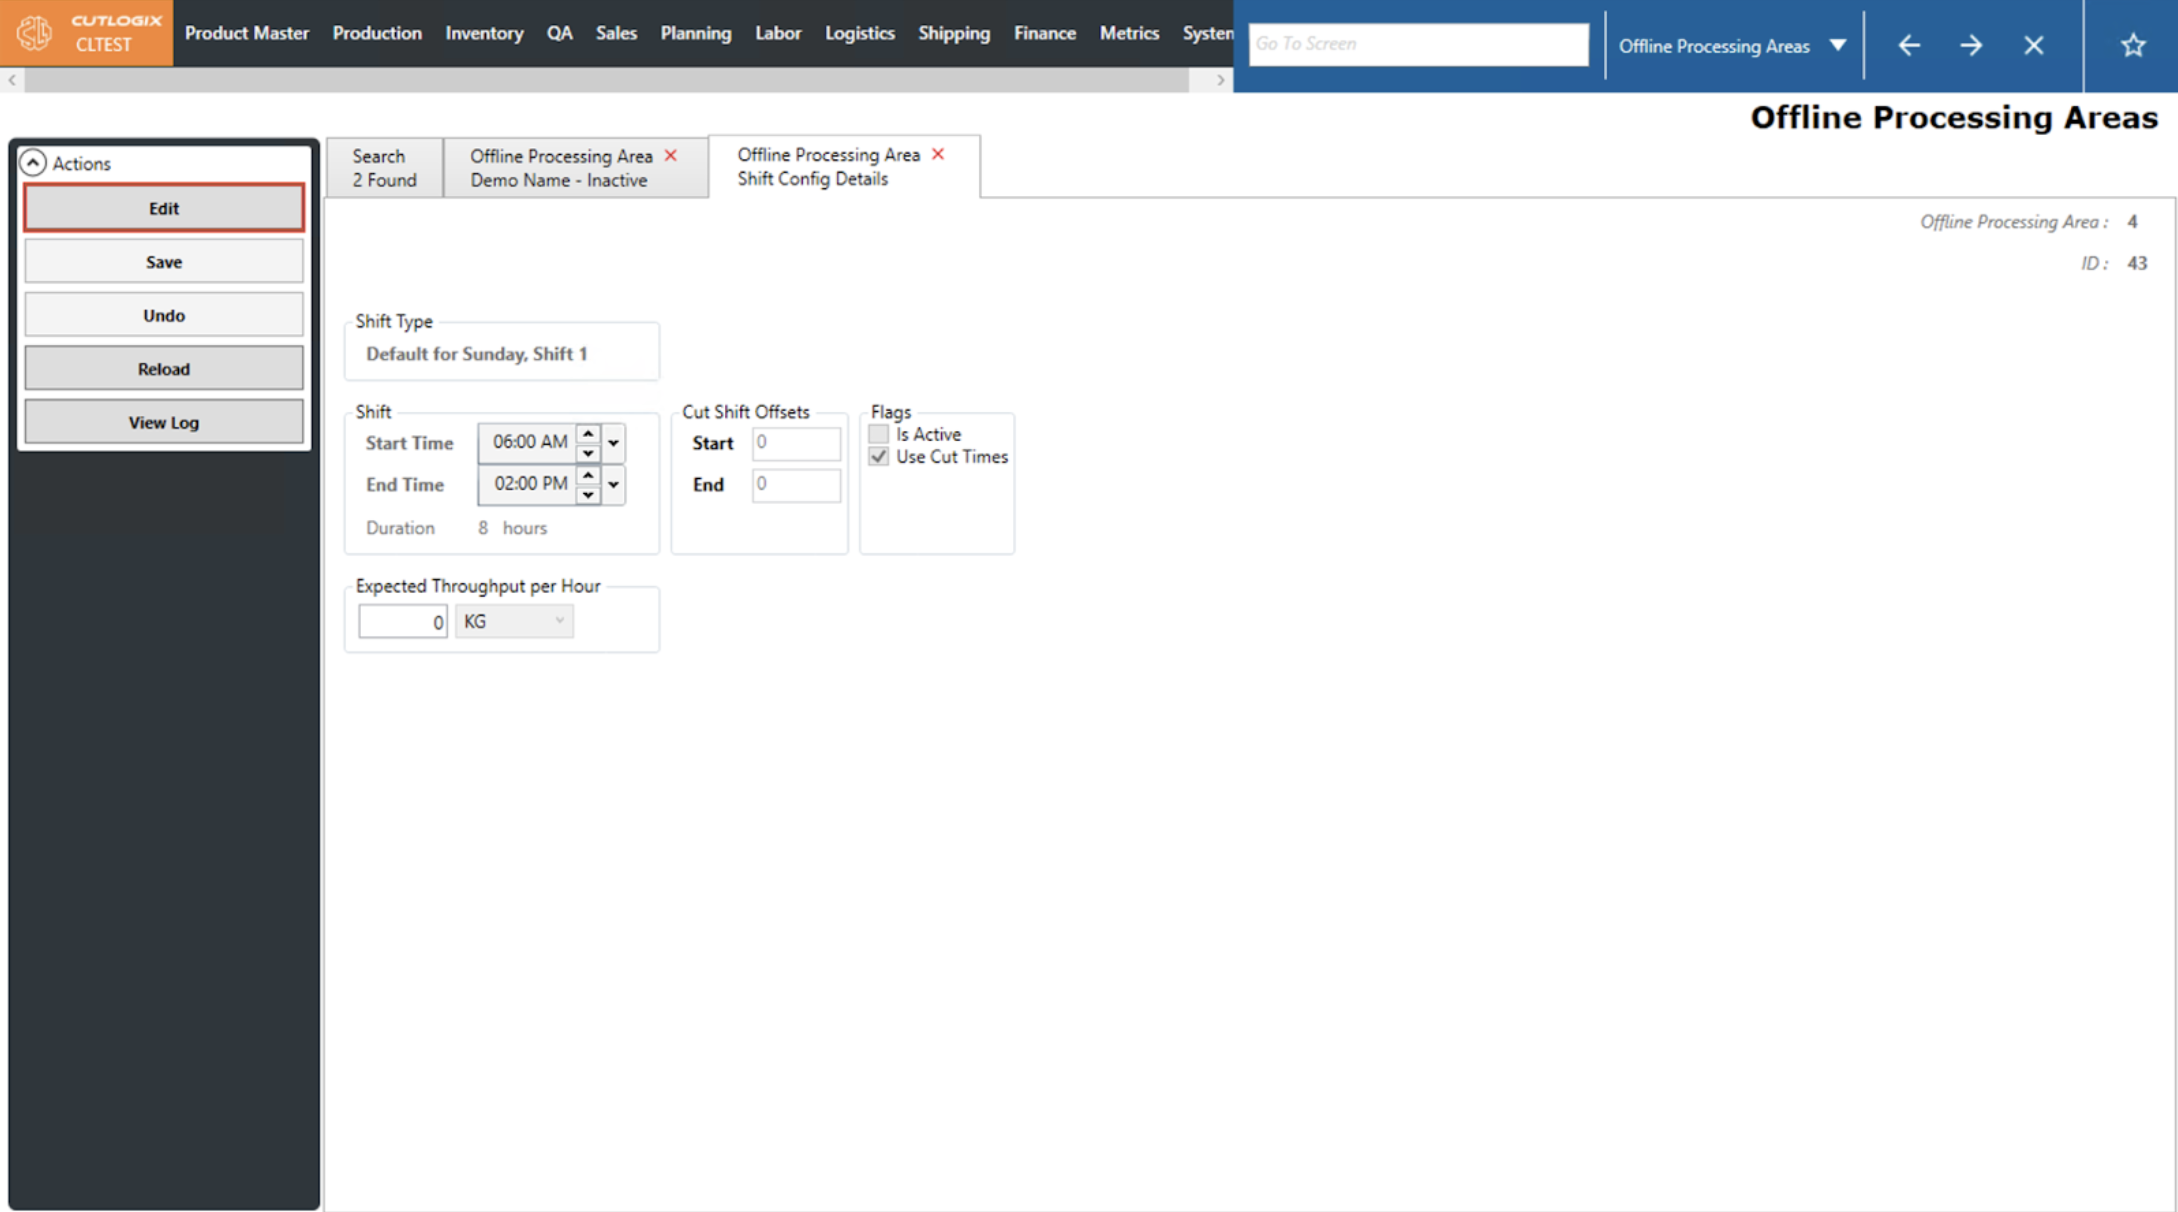Viewport: 2178px width, 1212px height.
Task: Uncheck the Use Cut Times checkbox
Action: (878, 457)
